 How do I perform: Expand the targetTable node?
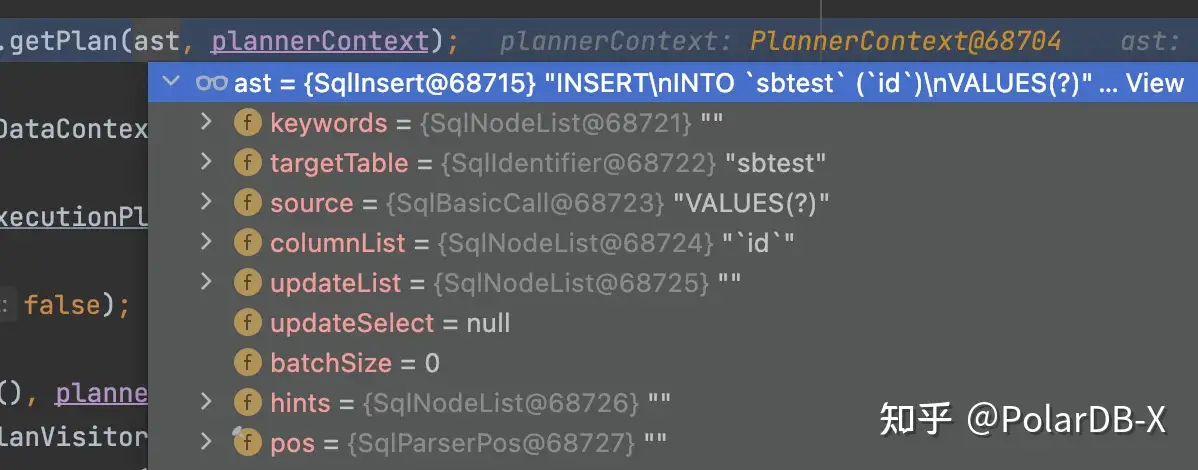206,162
